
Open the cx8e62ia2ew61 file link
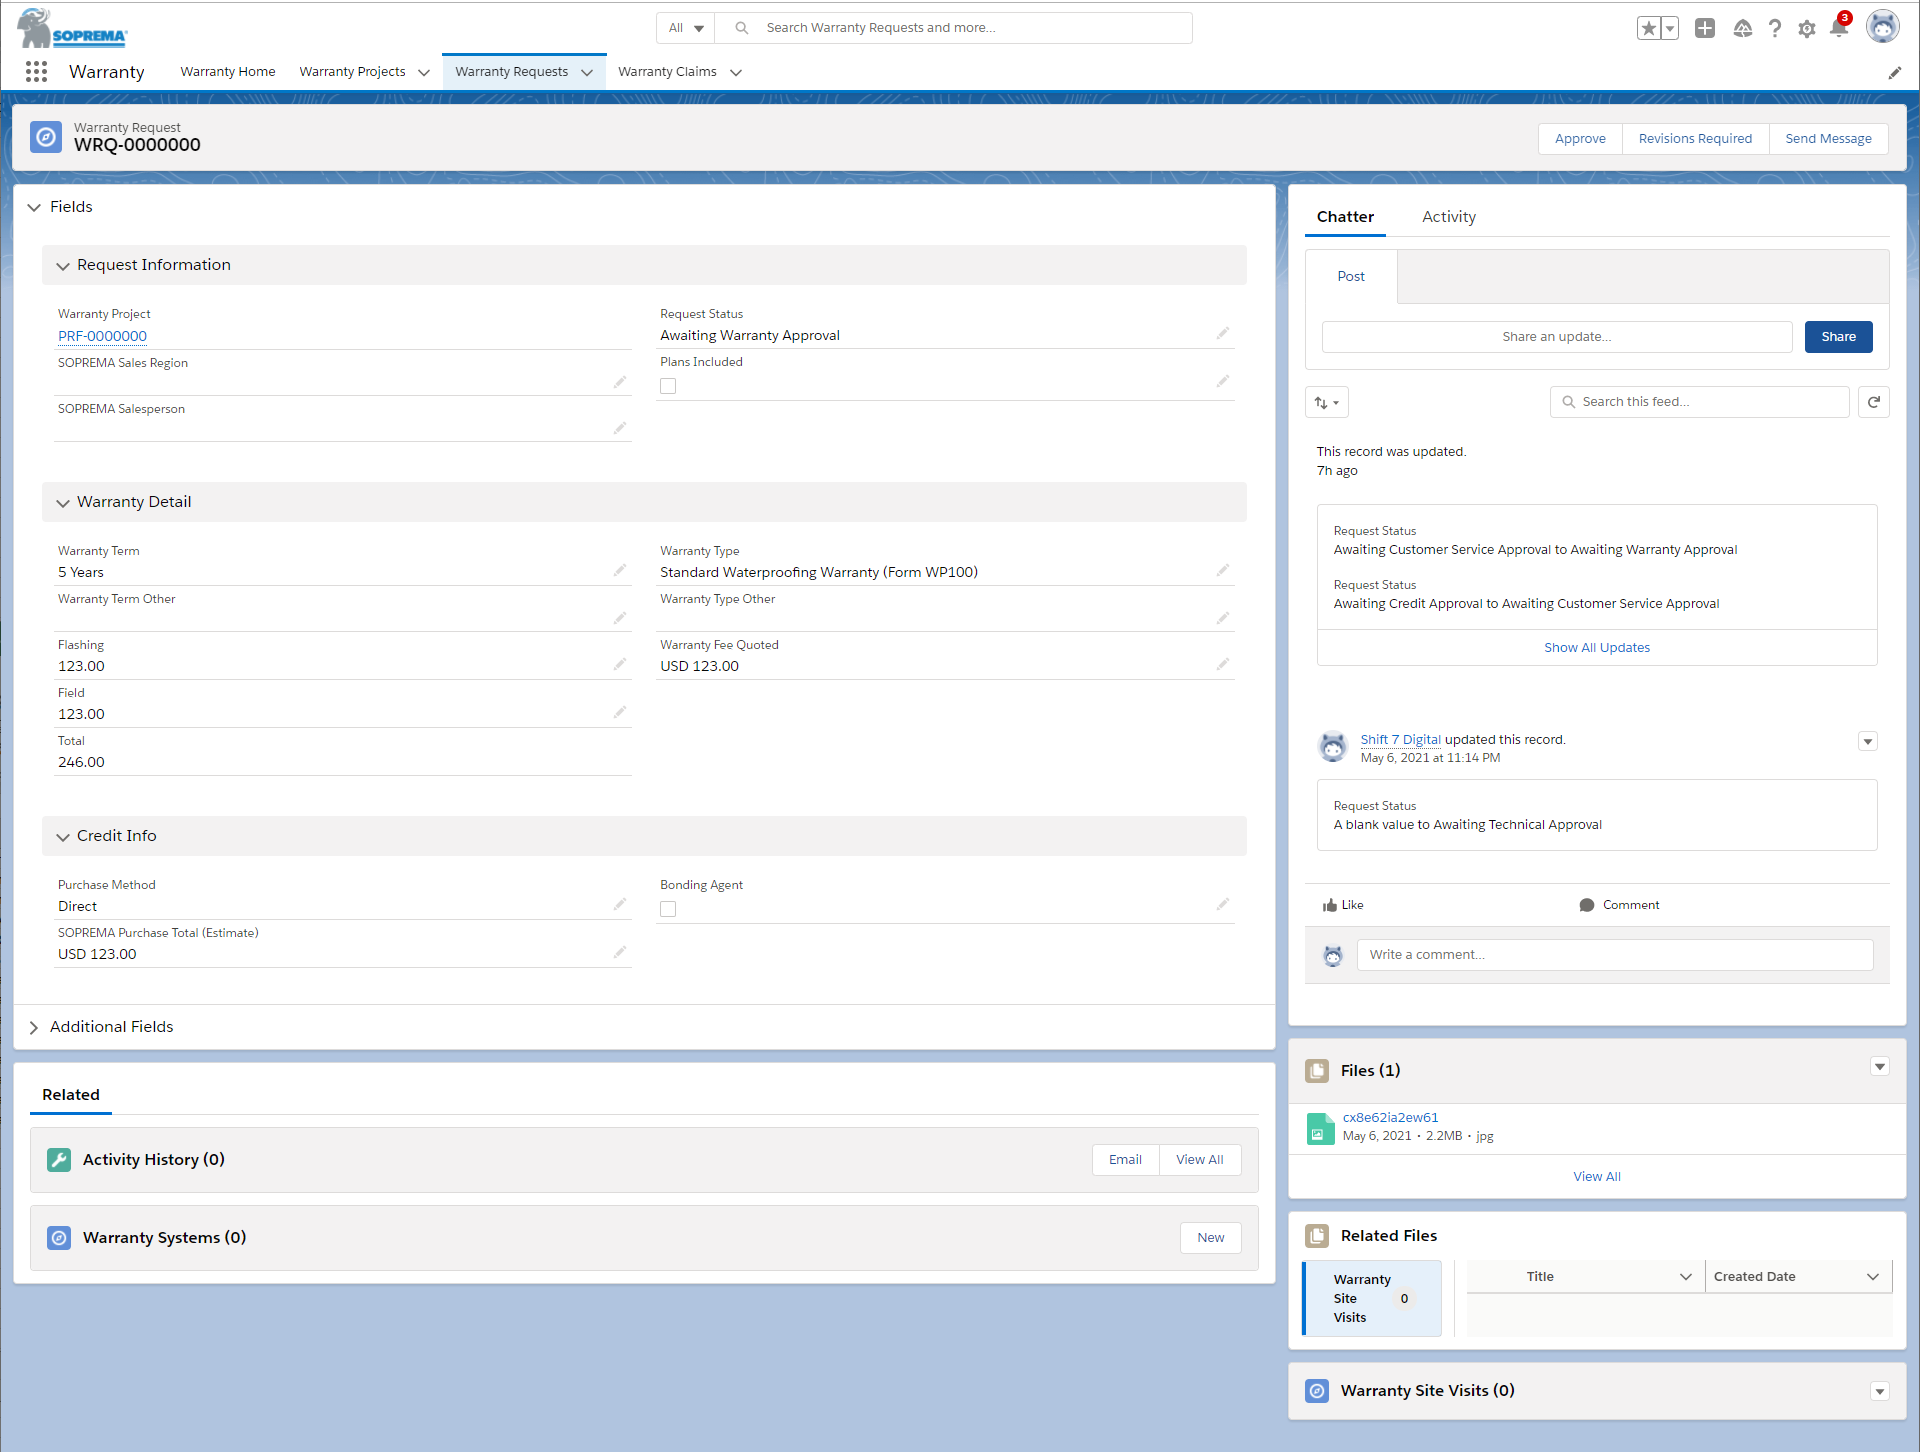click(1390, 1118)
